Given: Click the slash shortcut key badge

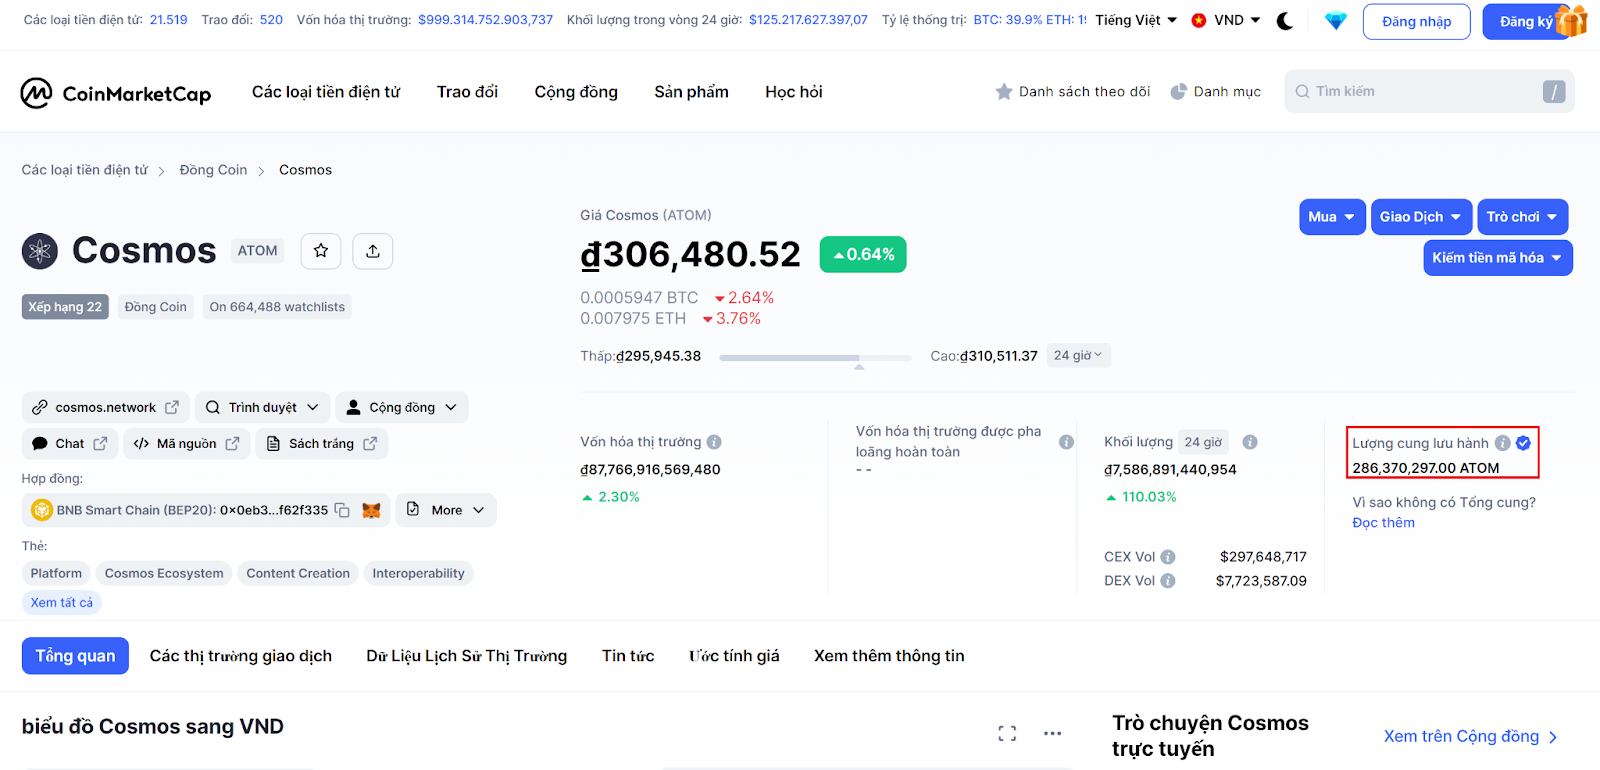Looking at the screenshot, I should point(1554,92).
